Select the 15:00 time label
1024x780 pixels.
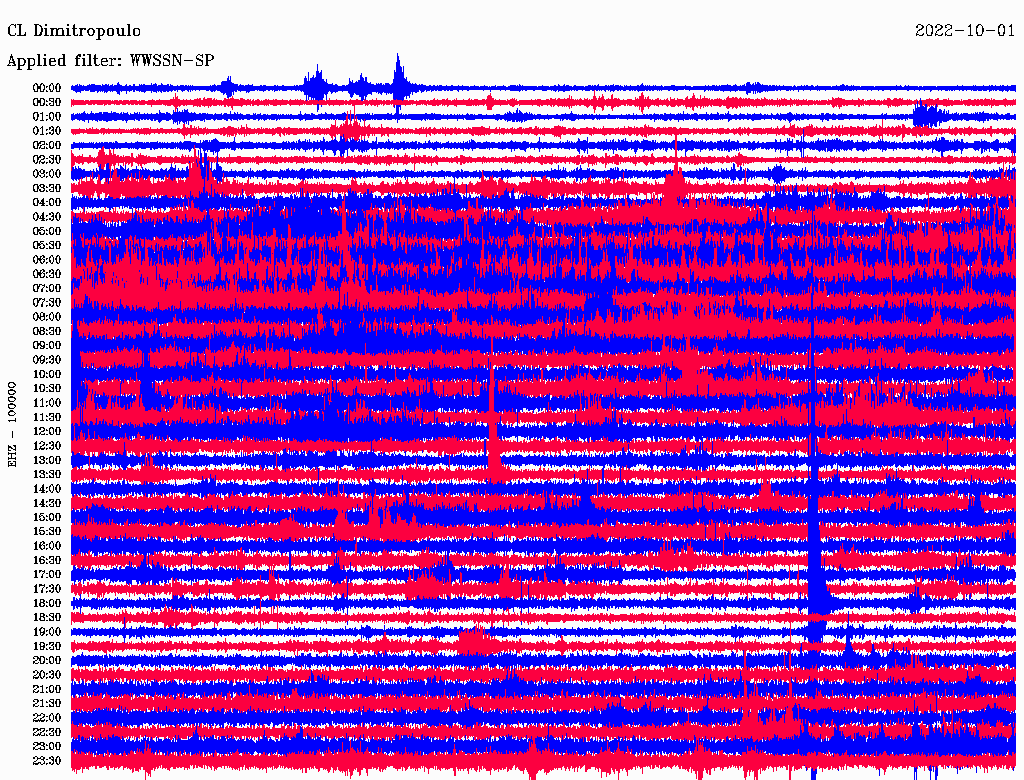coord(47,517)
